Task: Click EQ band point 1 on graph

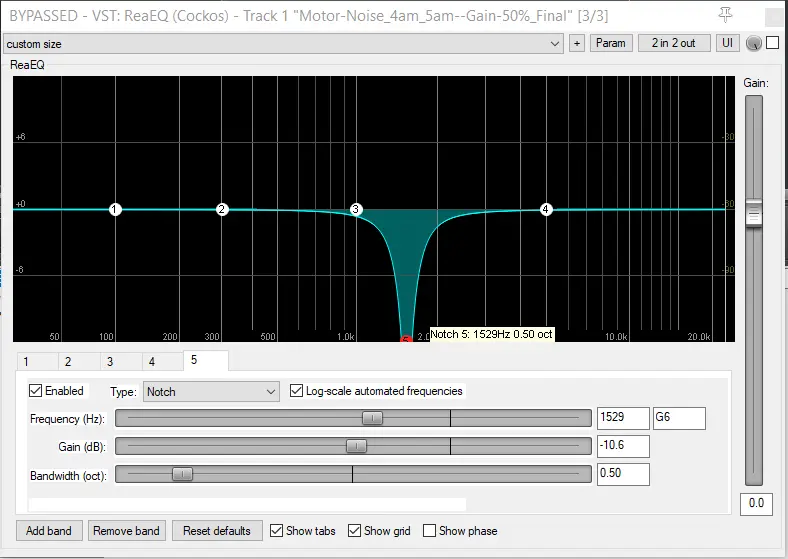Action: pyautogui.click(x=115, y=209)
